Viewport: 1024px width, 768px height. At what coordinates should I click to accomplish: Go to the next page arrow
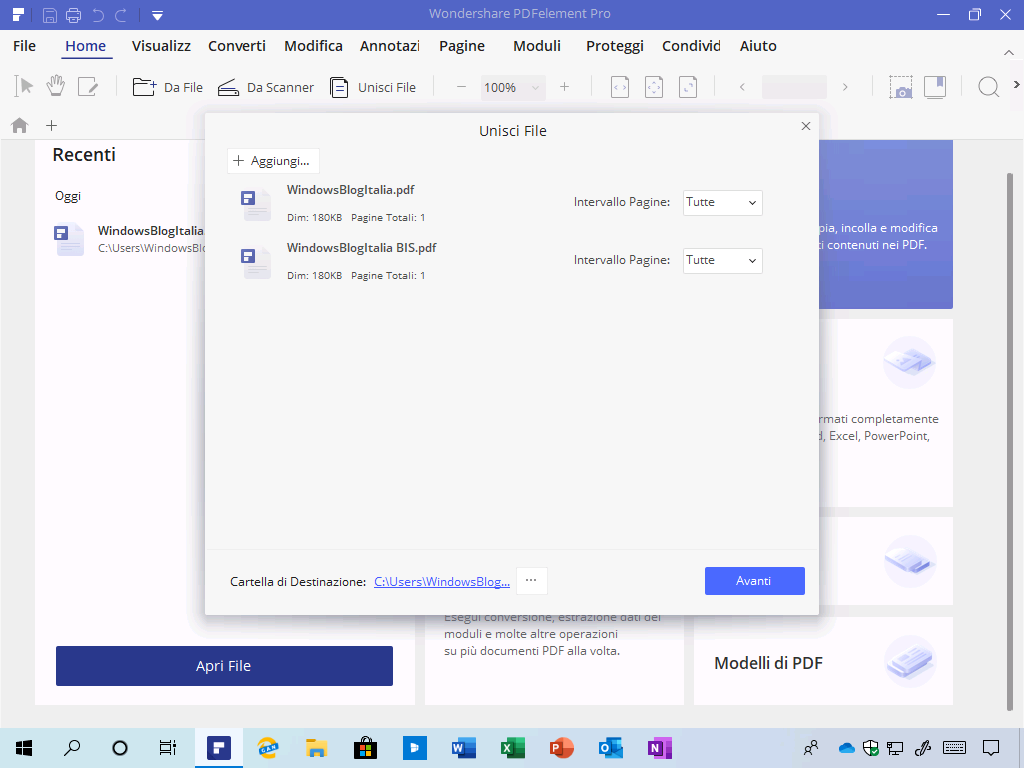pos(845,87)
